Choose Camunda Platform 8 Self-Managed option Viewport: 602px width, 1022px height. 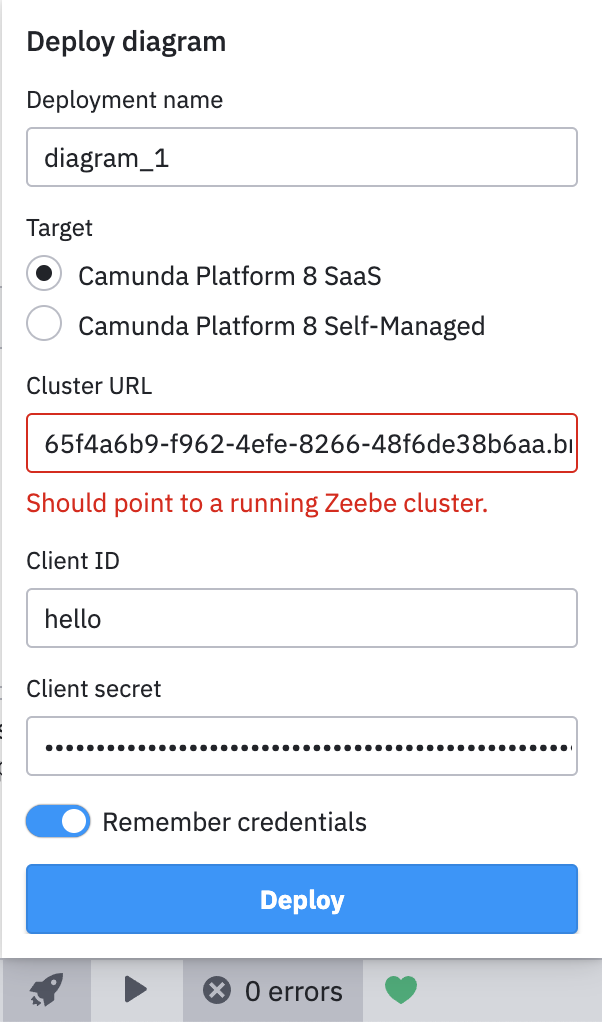click(43, 323)
